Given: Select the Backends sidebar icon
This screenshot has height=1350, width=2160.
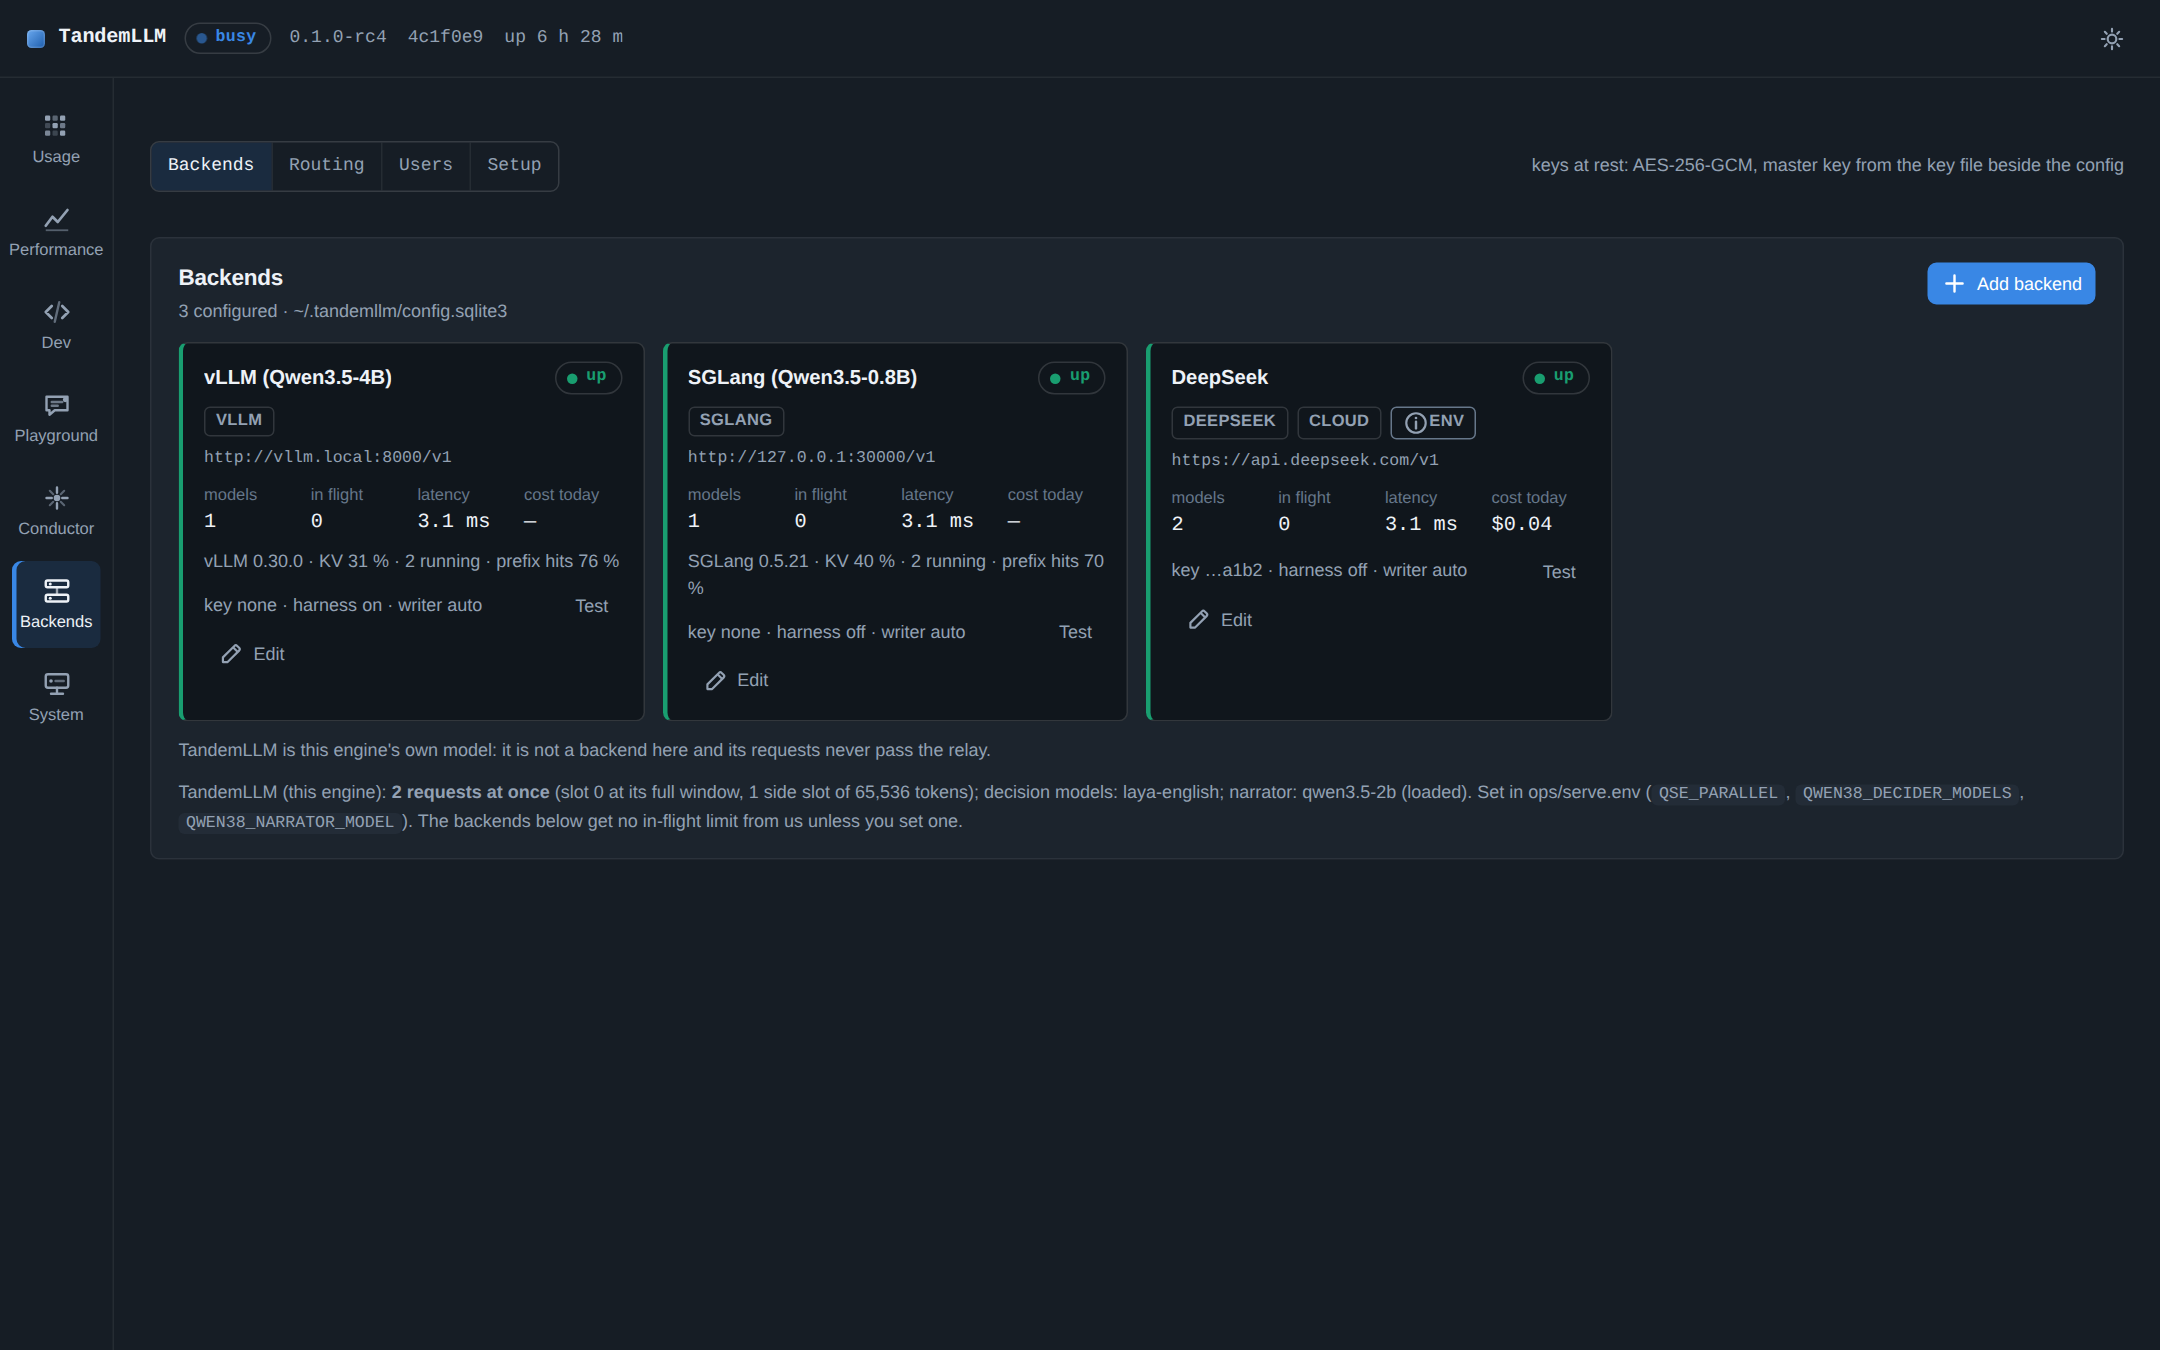Looking at the screenshot, I should 56,591.
